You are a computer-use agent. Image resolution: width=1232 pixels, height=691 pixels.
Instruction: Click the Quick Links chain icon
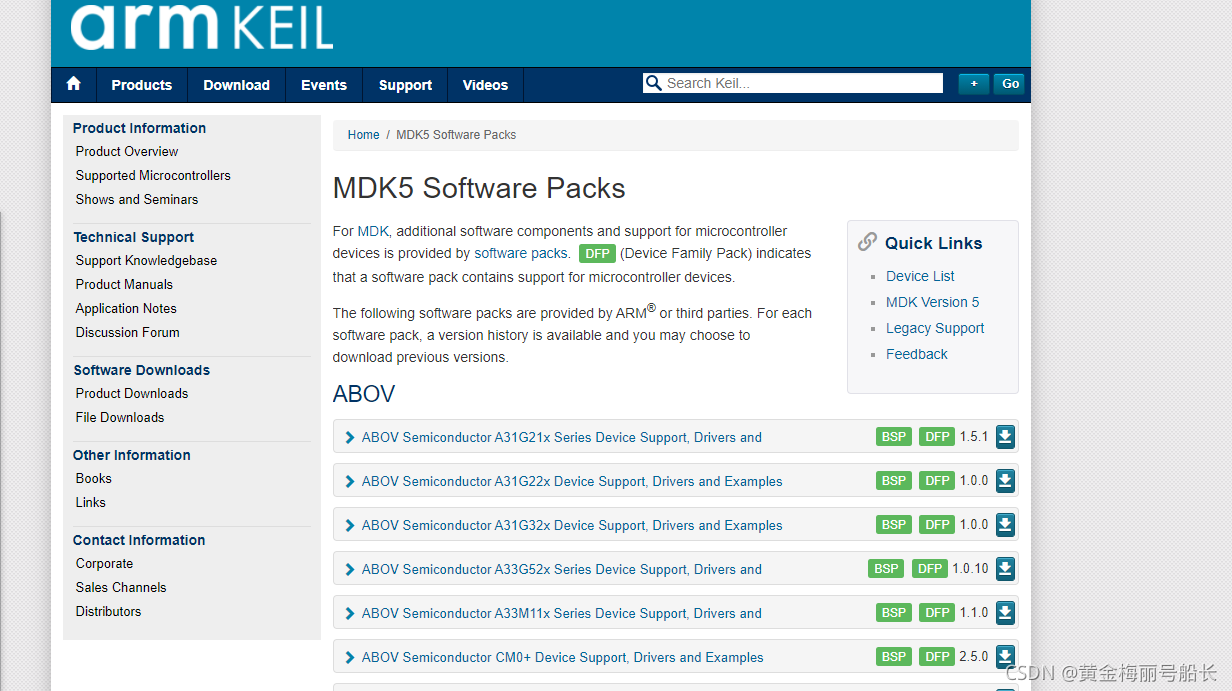coord(867,242)
